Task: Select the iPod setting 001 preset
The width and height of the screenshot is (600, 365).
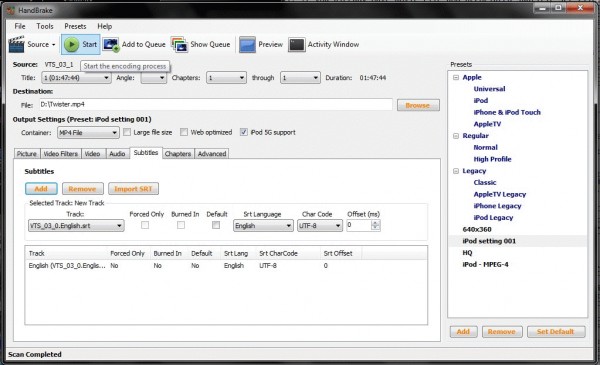Action: pyautogui.click(x=489, y=241)
